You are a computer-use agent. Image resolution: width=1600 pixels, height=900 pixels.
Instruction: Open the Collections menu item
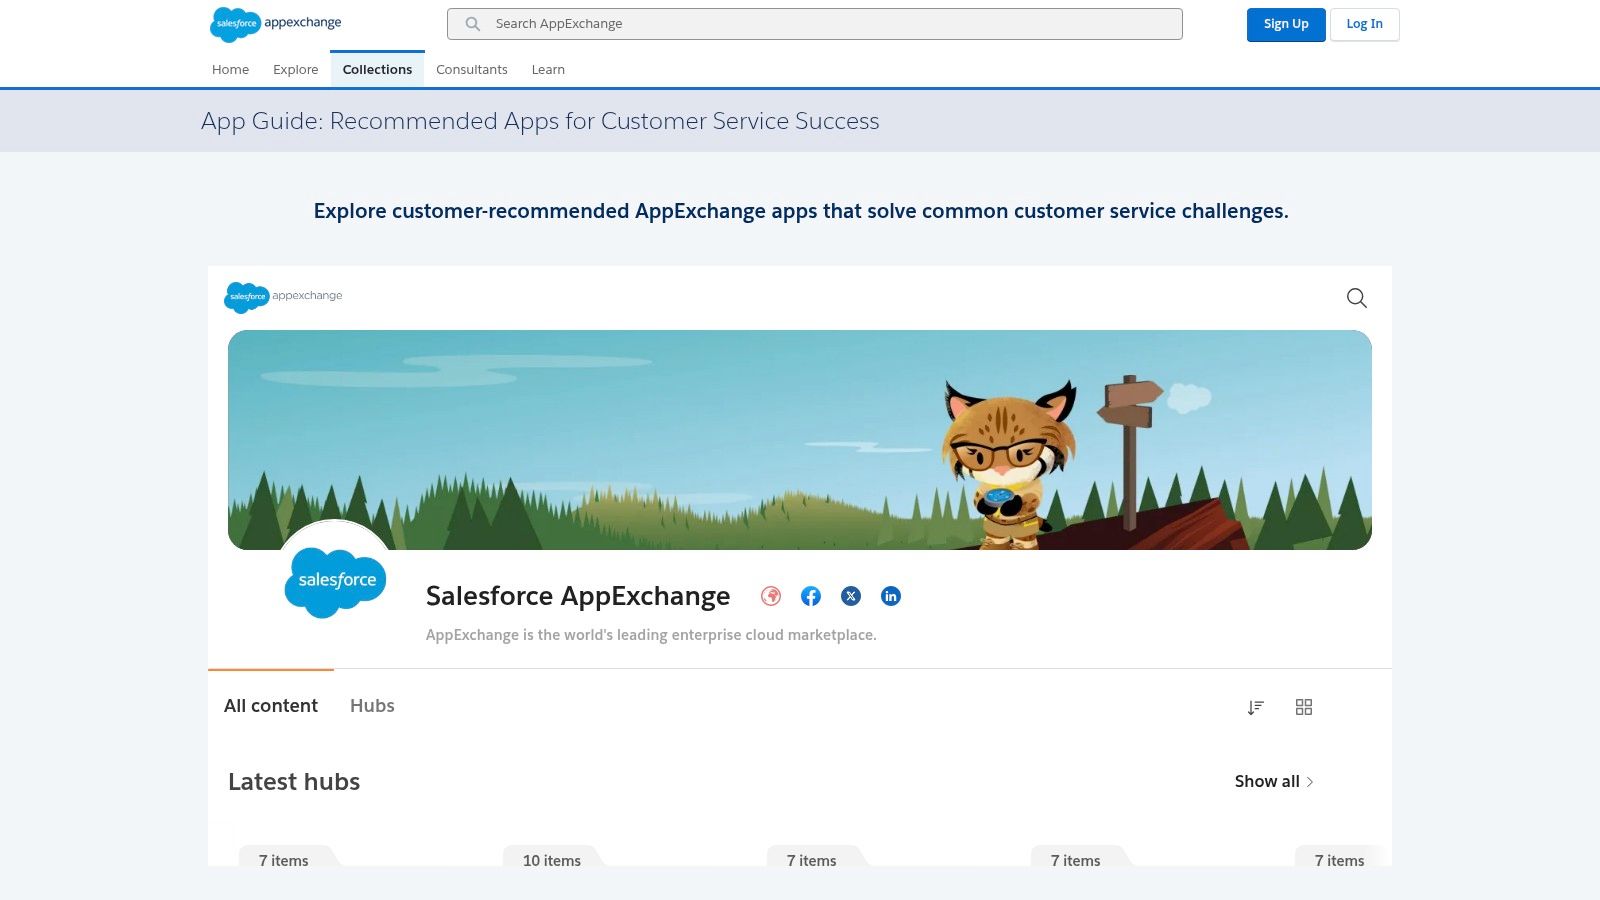point(377,69)
